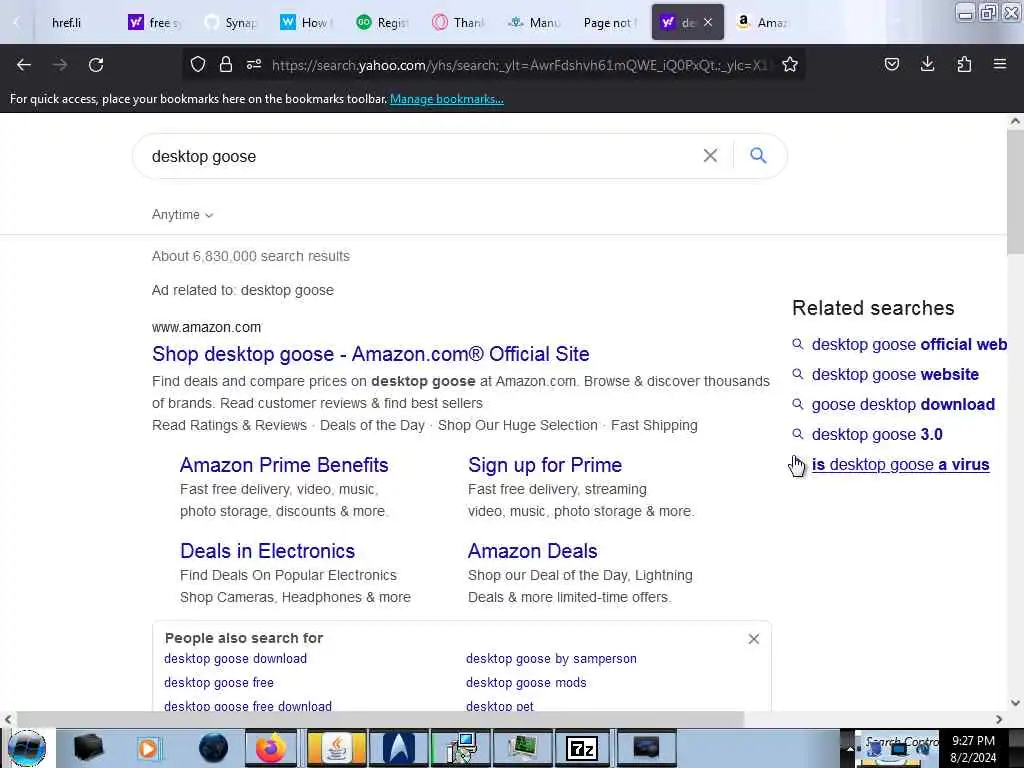The width and height of the screenshot is (1024, 768).
Task: Switch to the Thank tab
Action: [458, 23]
